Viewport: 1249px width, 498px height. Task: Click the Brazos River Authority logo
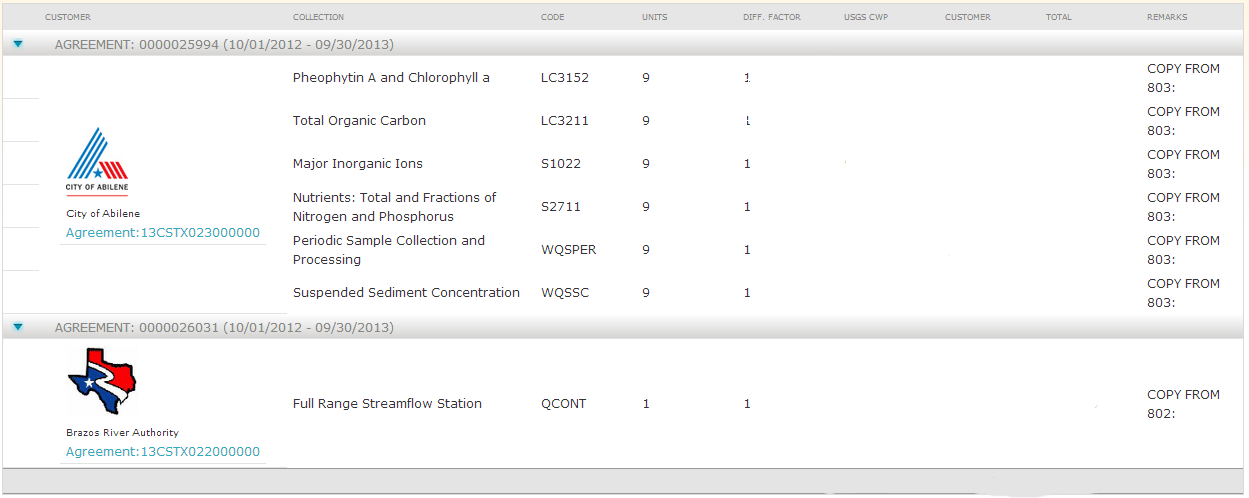pyautogui.click(x=102, y=381)
